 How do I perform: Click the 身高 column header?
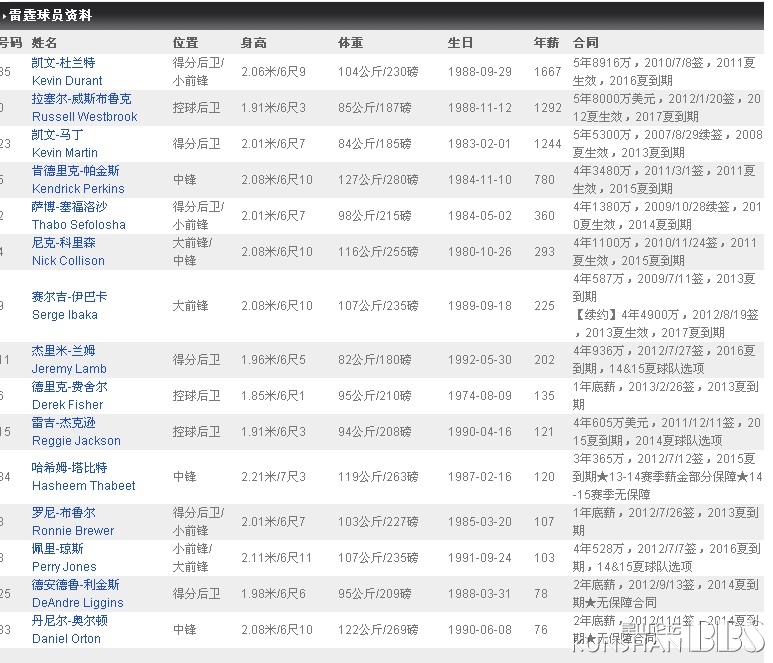tap(253, 43)
